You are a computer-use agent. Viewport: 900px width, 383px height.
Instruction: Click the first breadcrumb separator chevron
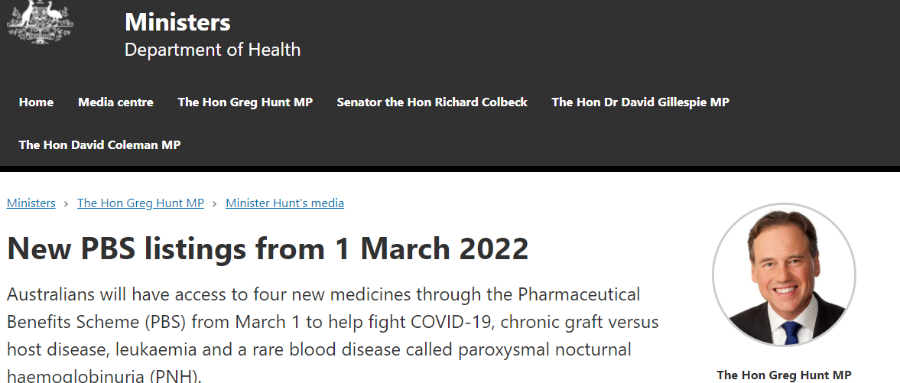pyautogui.click(x=67, y=203)
